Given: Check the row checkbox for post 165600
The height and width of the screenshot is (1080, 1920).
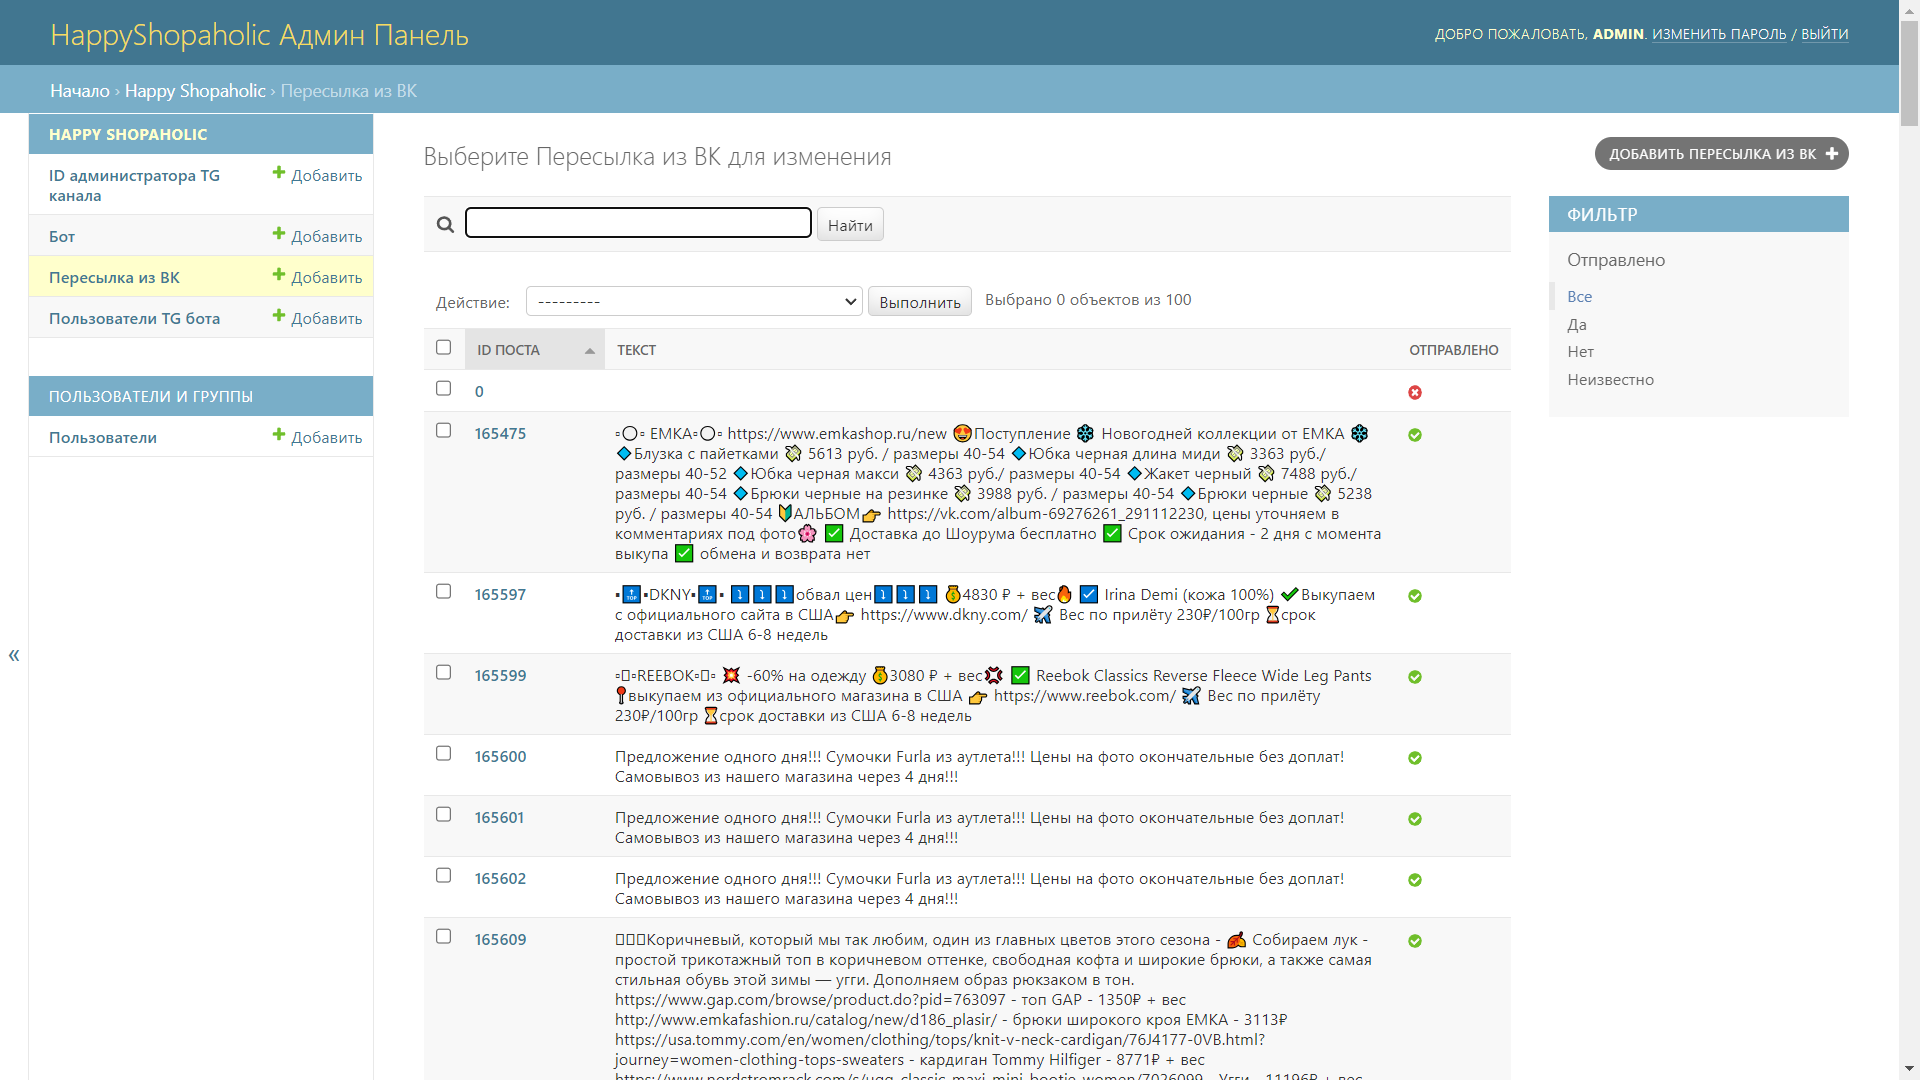Looking at the screenshot, I should click(x=444, y=753).
